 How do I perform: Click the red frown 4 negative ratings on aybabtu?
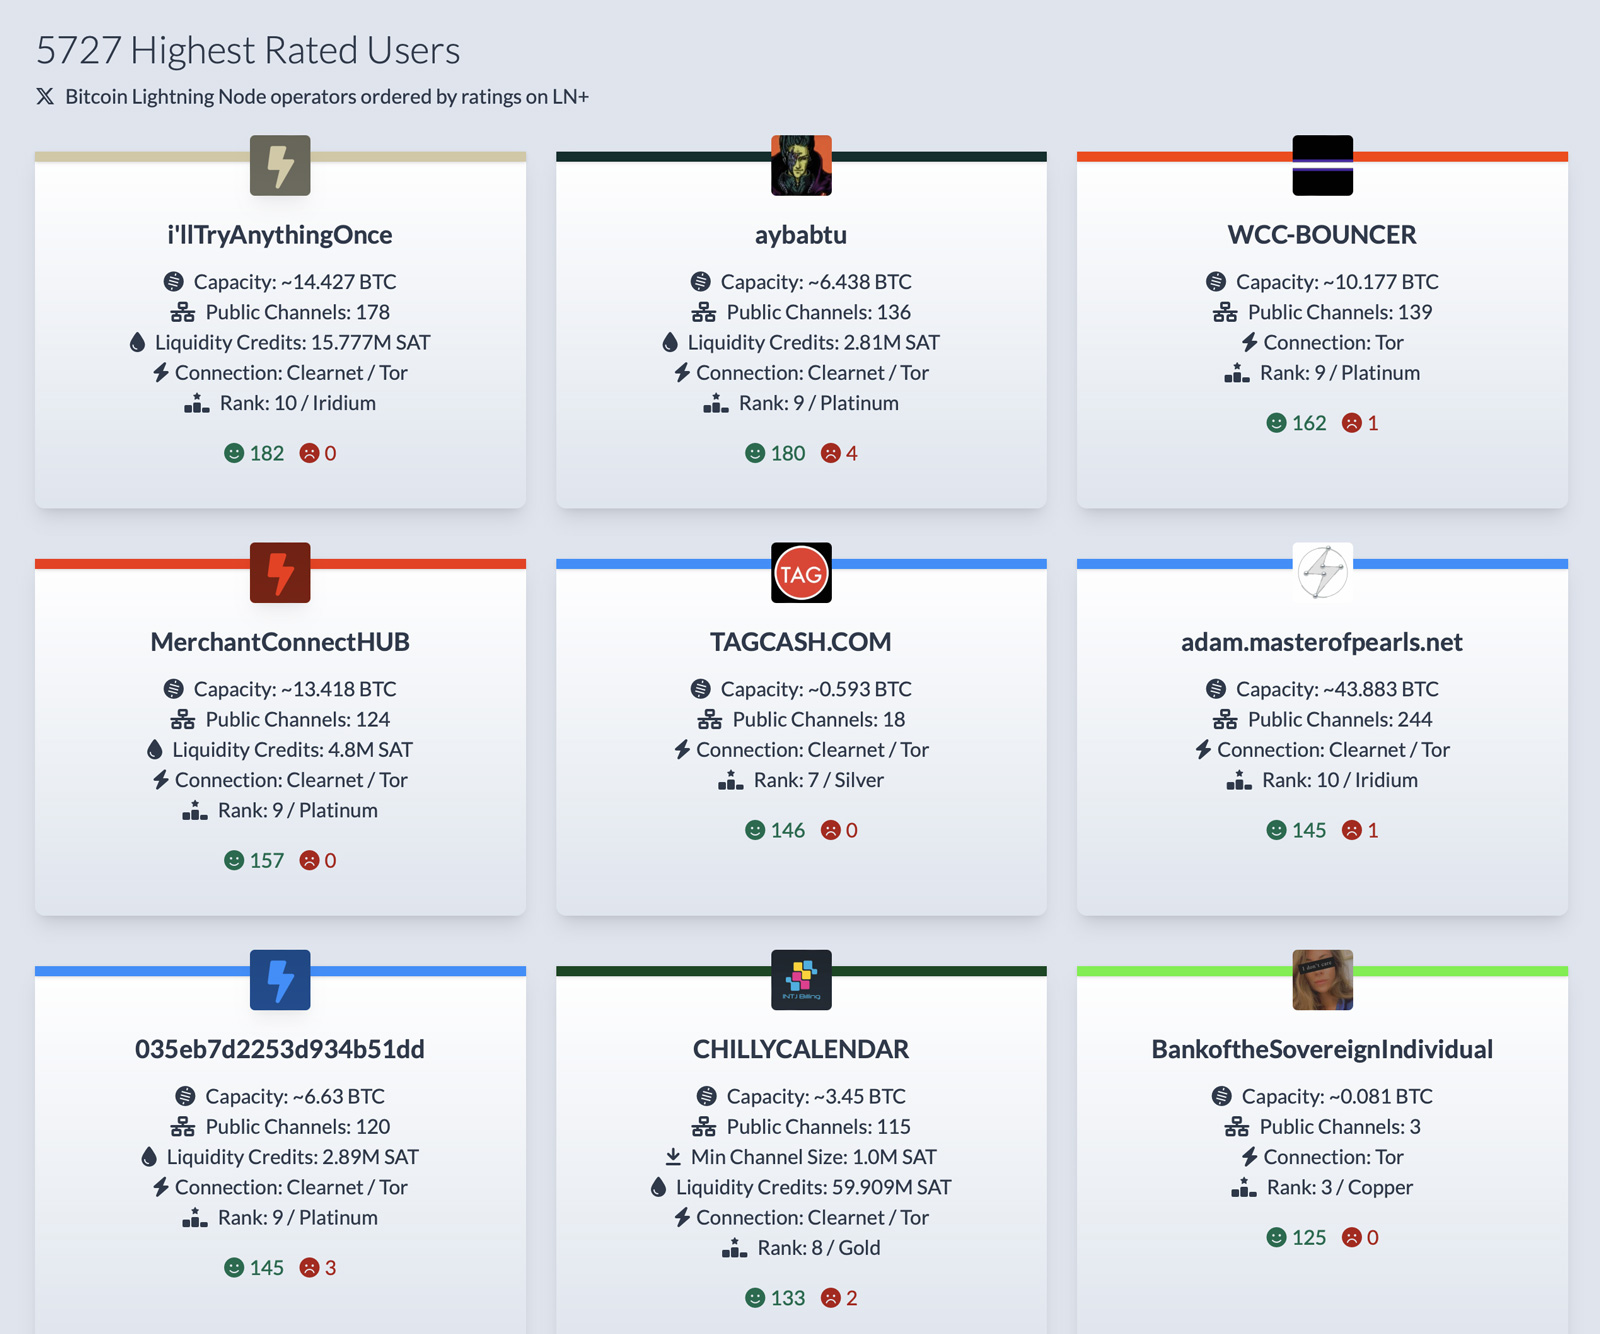(840, 453)
